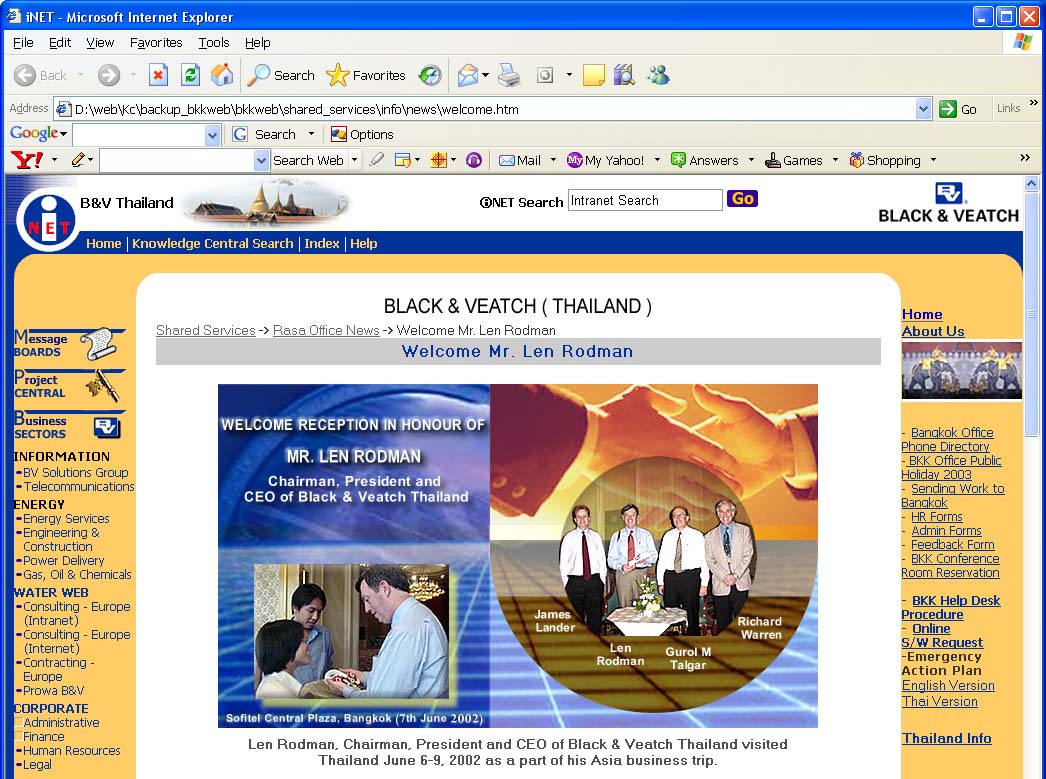Print the page using the printer icon
Image resolution: width=1046 pixels, height=779 pixels.
(509, 75)
